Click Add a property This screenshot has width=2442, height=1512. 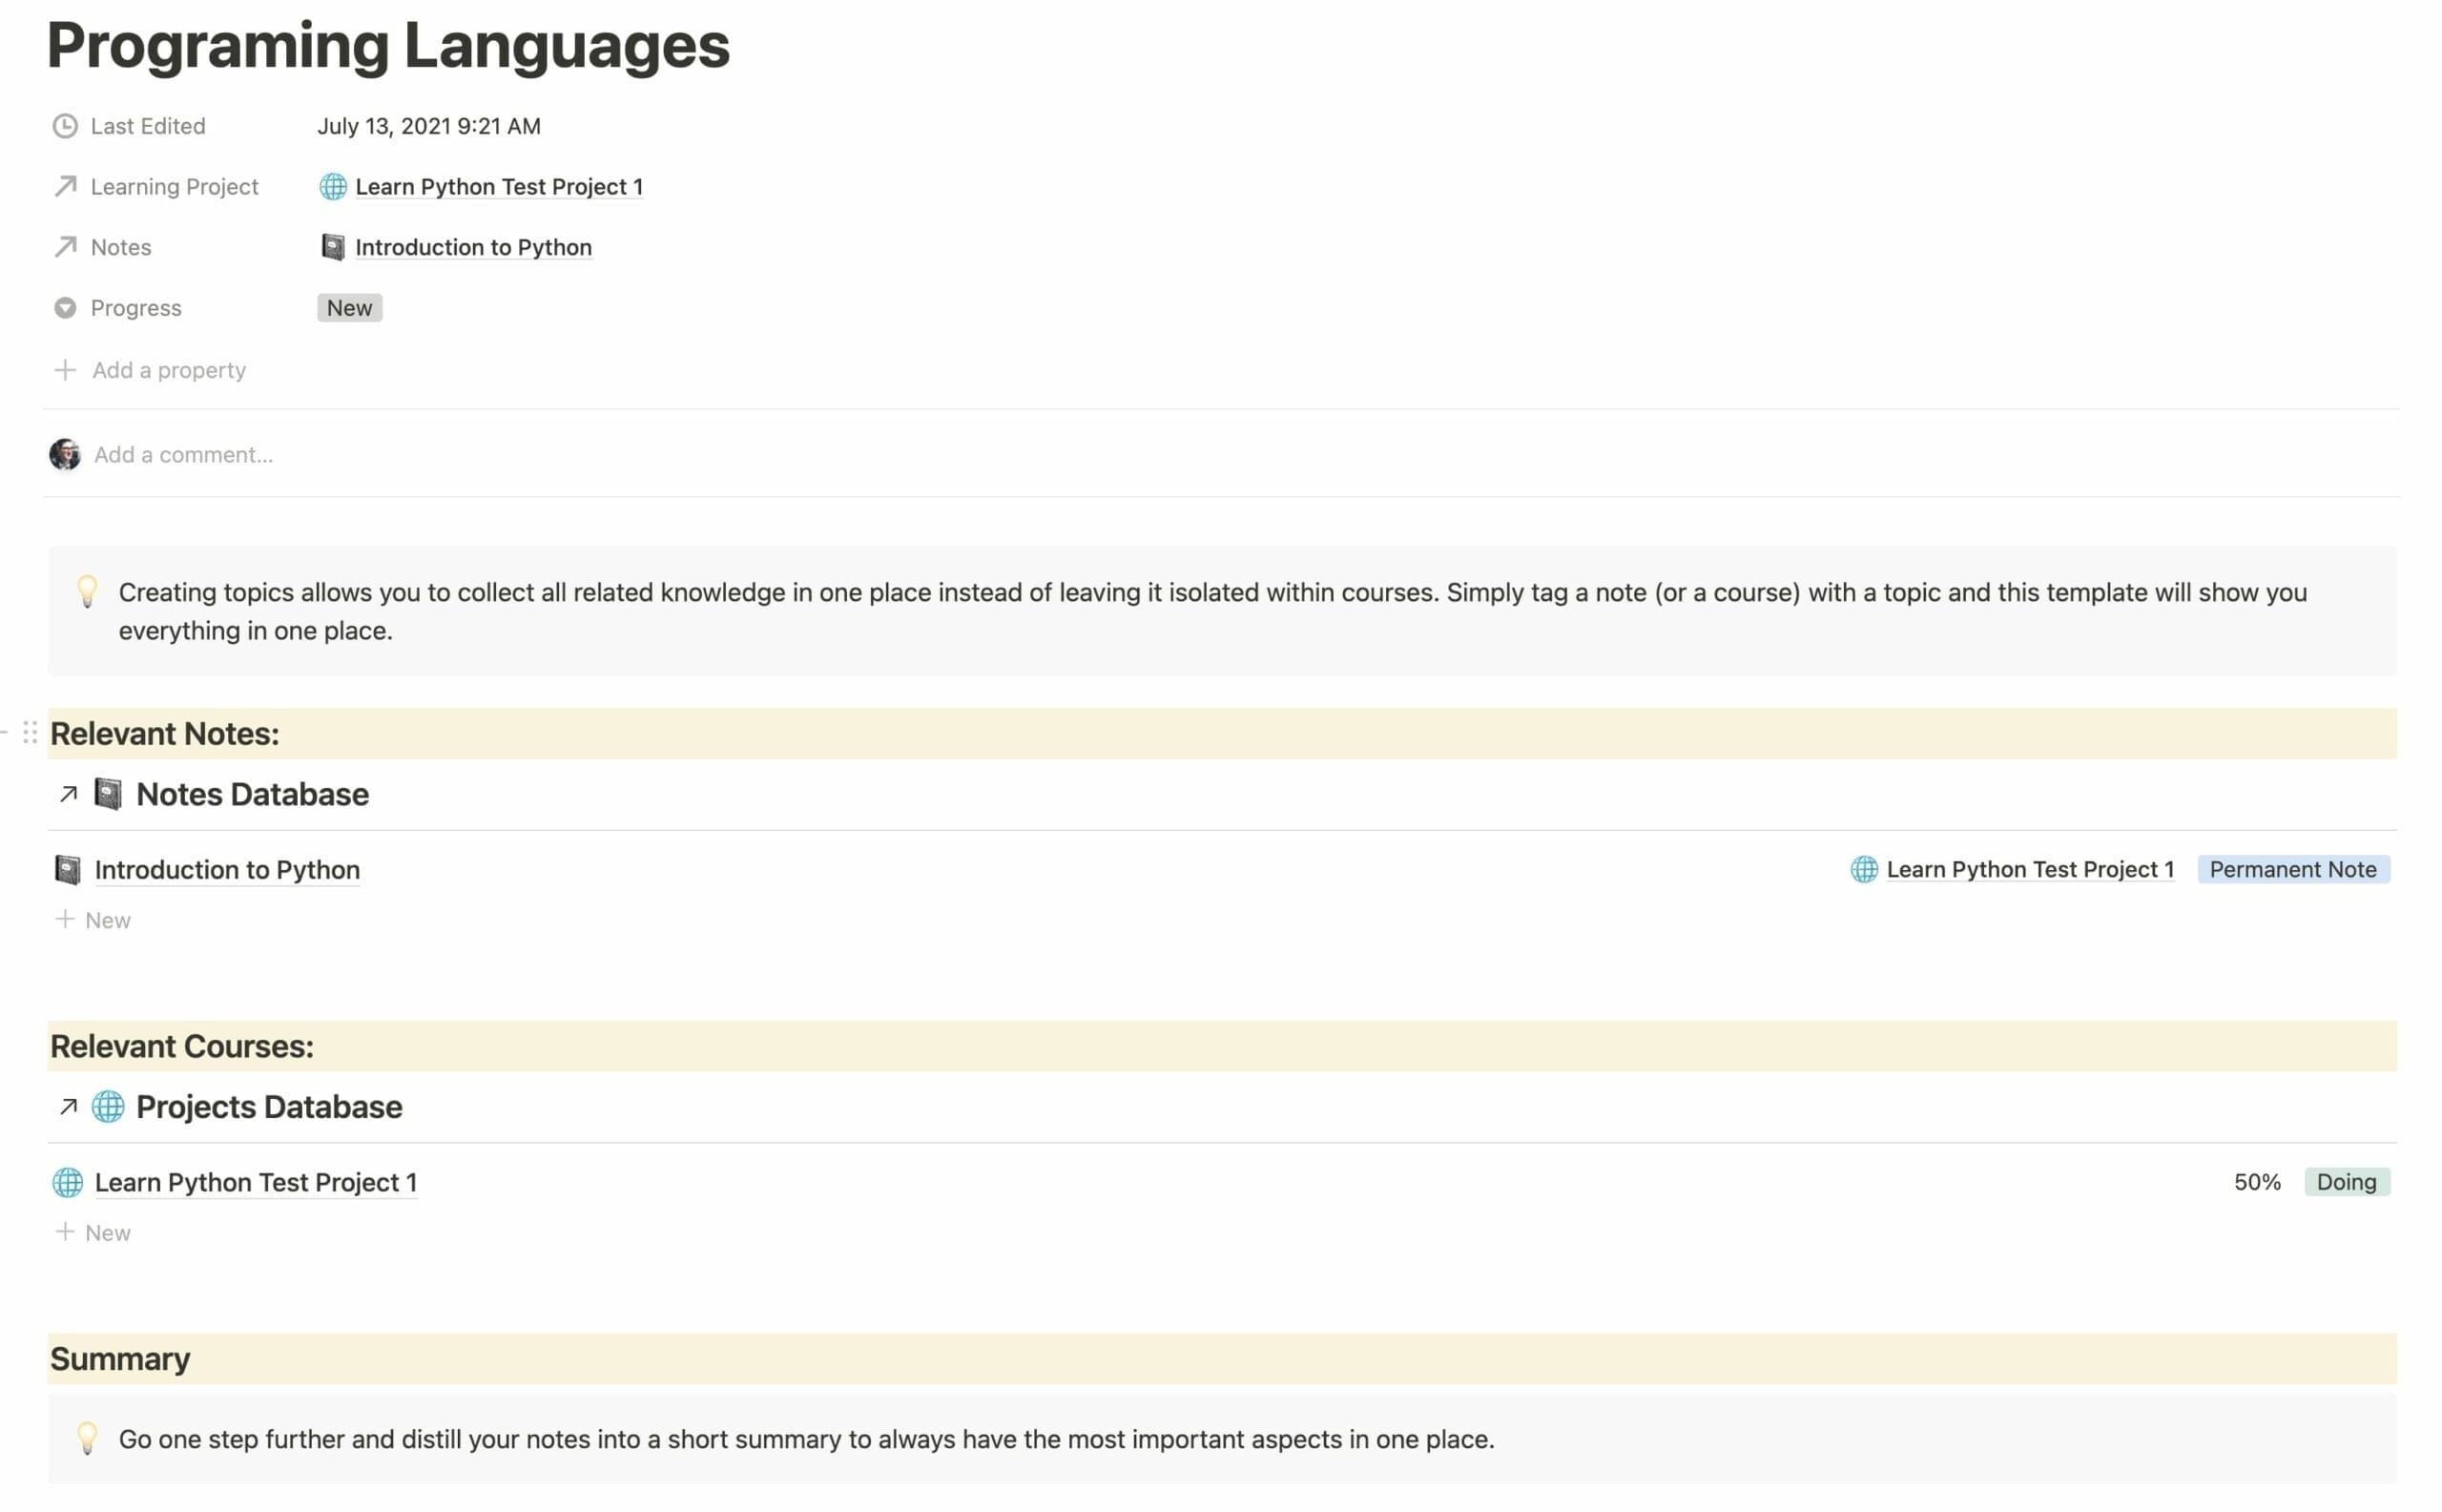coord(168,369)
